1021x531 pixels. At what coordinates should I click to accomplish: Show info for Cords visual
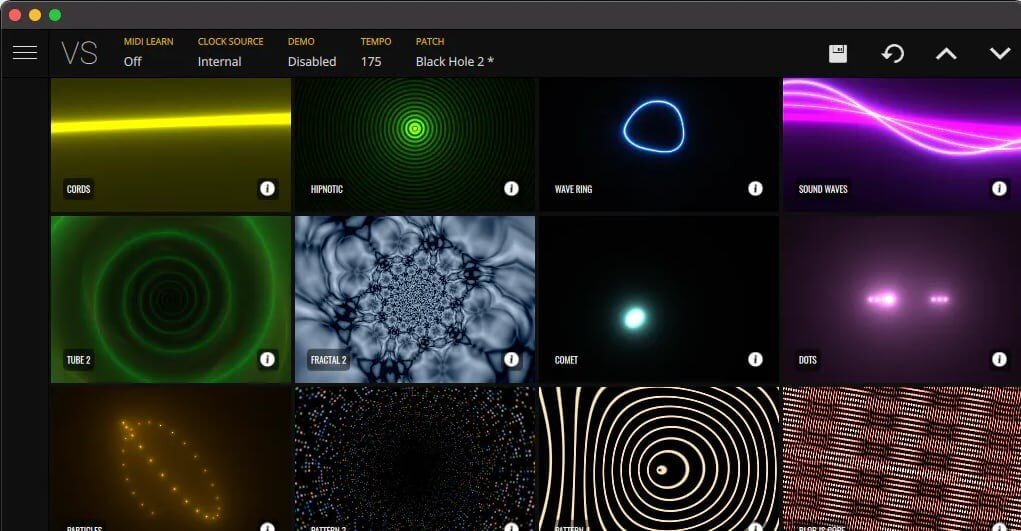(x=267, y=188)
